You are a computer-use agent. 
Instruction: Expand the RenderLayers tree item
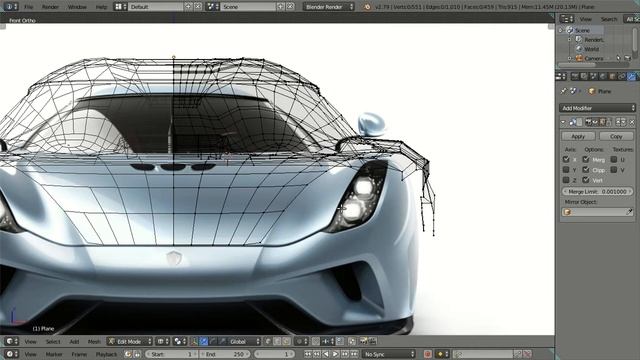[x=570, y=40]
